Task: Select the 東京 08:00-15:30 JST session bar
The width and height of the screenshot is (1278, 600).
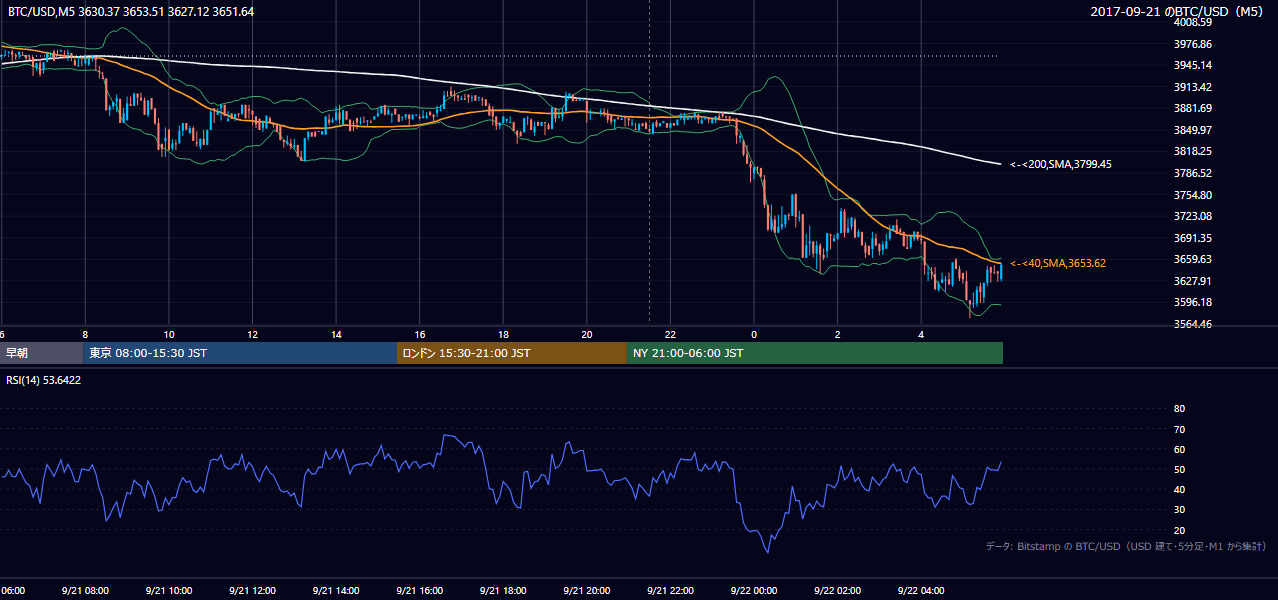Action: pyautogui.click(x=240, y=353)
